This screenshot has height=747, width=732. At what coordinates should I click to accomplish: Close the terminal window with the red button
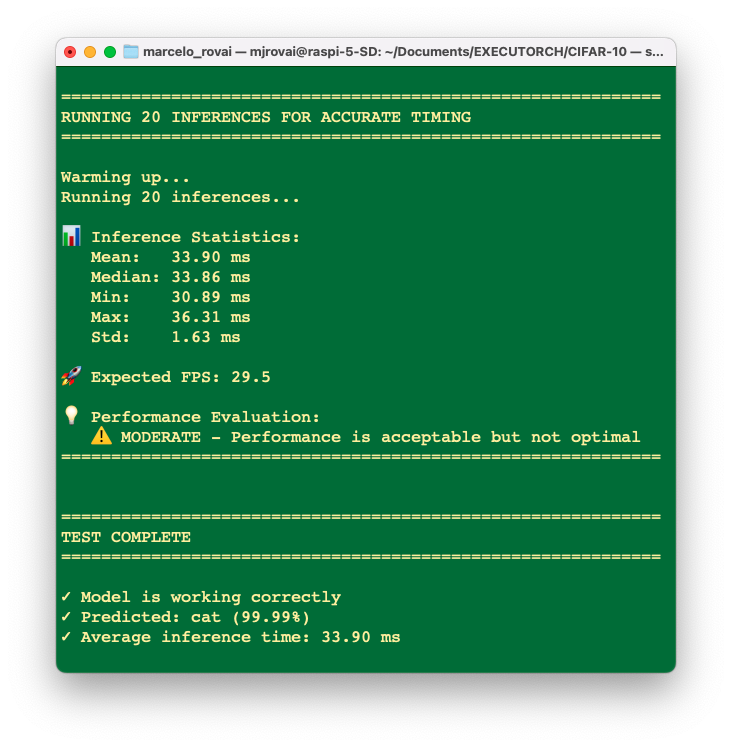[x=70, y=52]
